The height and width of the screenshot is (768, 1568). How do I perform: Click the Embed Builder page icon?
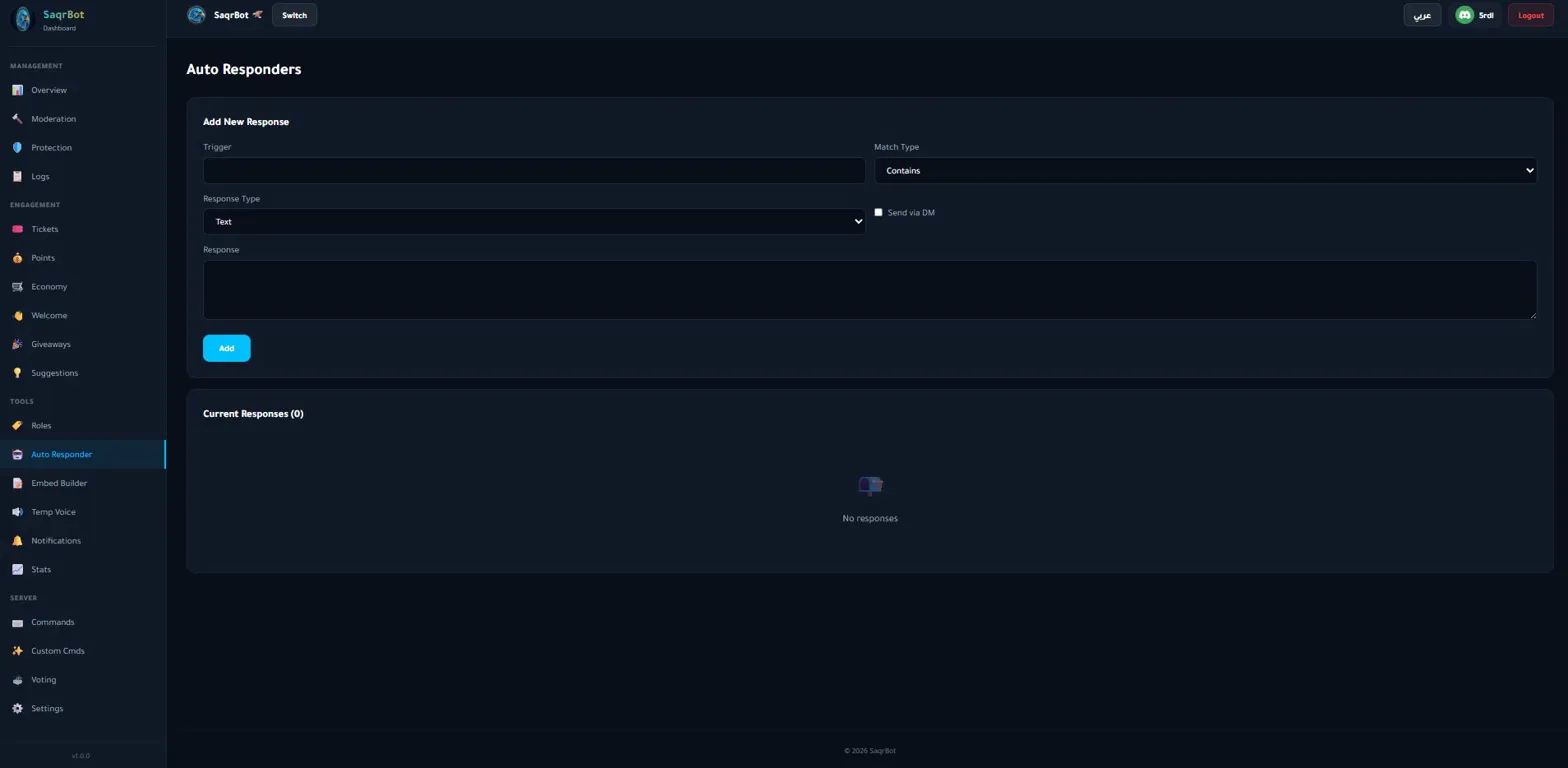(17, 483)
